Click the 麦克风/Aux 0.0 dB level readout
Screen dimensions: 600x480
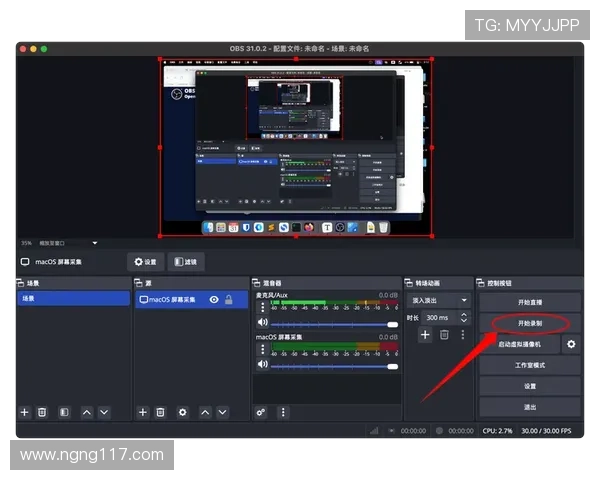pyautogui.click(x=388, y=295)
